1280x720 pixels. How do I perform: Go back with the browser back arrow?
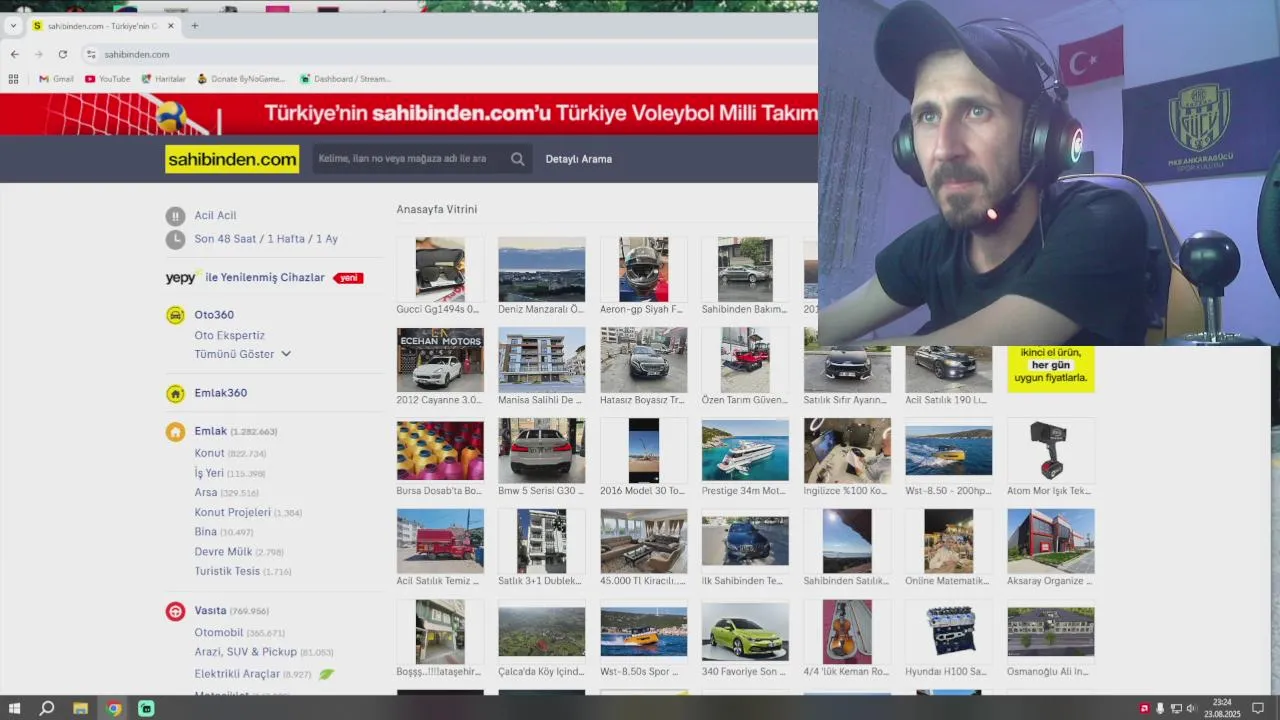14,54
